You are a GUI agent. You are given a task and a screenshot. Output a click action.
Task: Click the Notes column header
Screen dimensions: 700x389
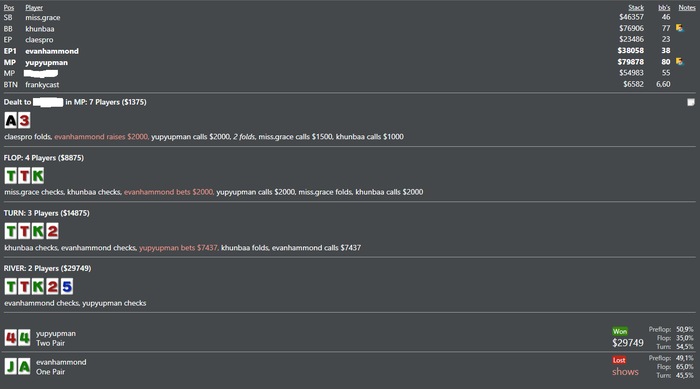[x=687, y=8]
